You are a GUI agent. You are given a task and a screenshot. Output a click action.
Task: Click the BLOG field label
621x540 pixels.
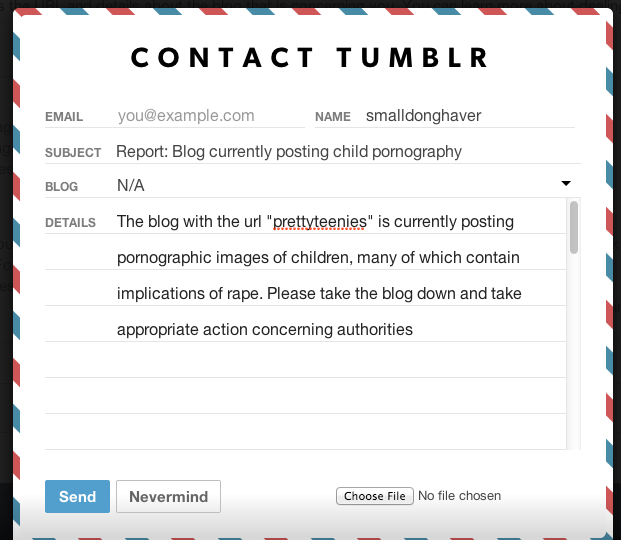coord(61,186)
